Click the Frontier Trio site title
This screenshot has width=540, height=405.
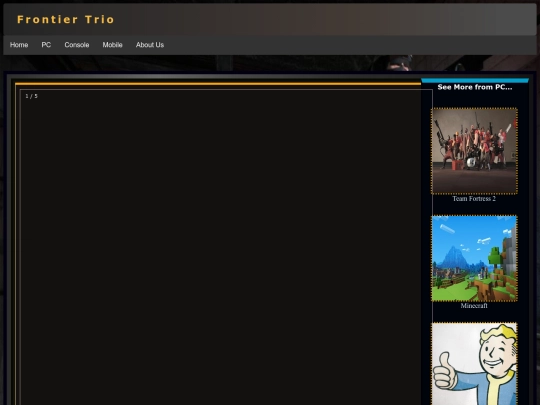click(65, 20)
